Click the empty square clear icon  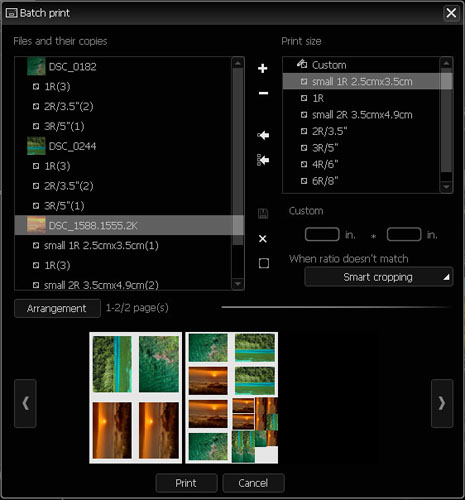(x=264, y=263)
